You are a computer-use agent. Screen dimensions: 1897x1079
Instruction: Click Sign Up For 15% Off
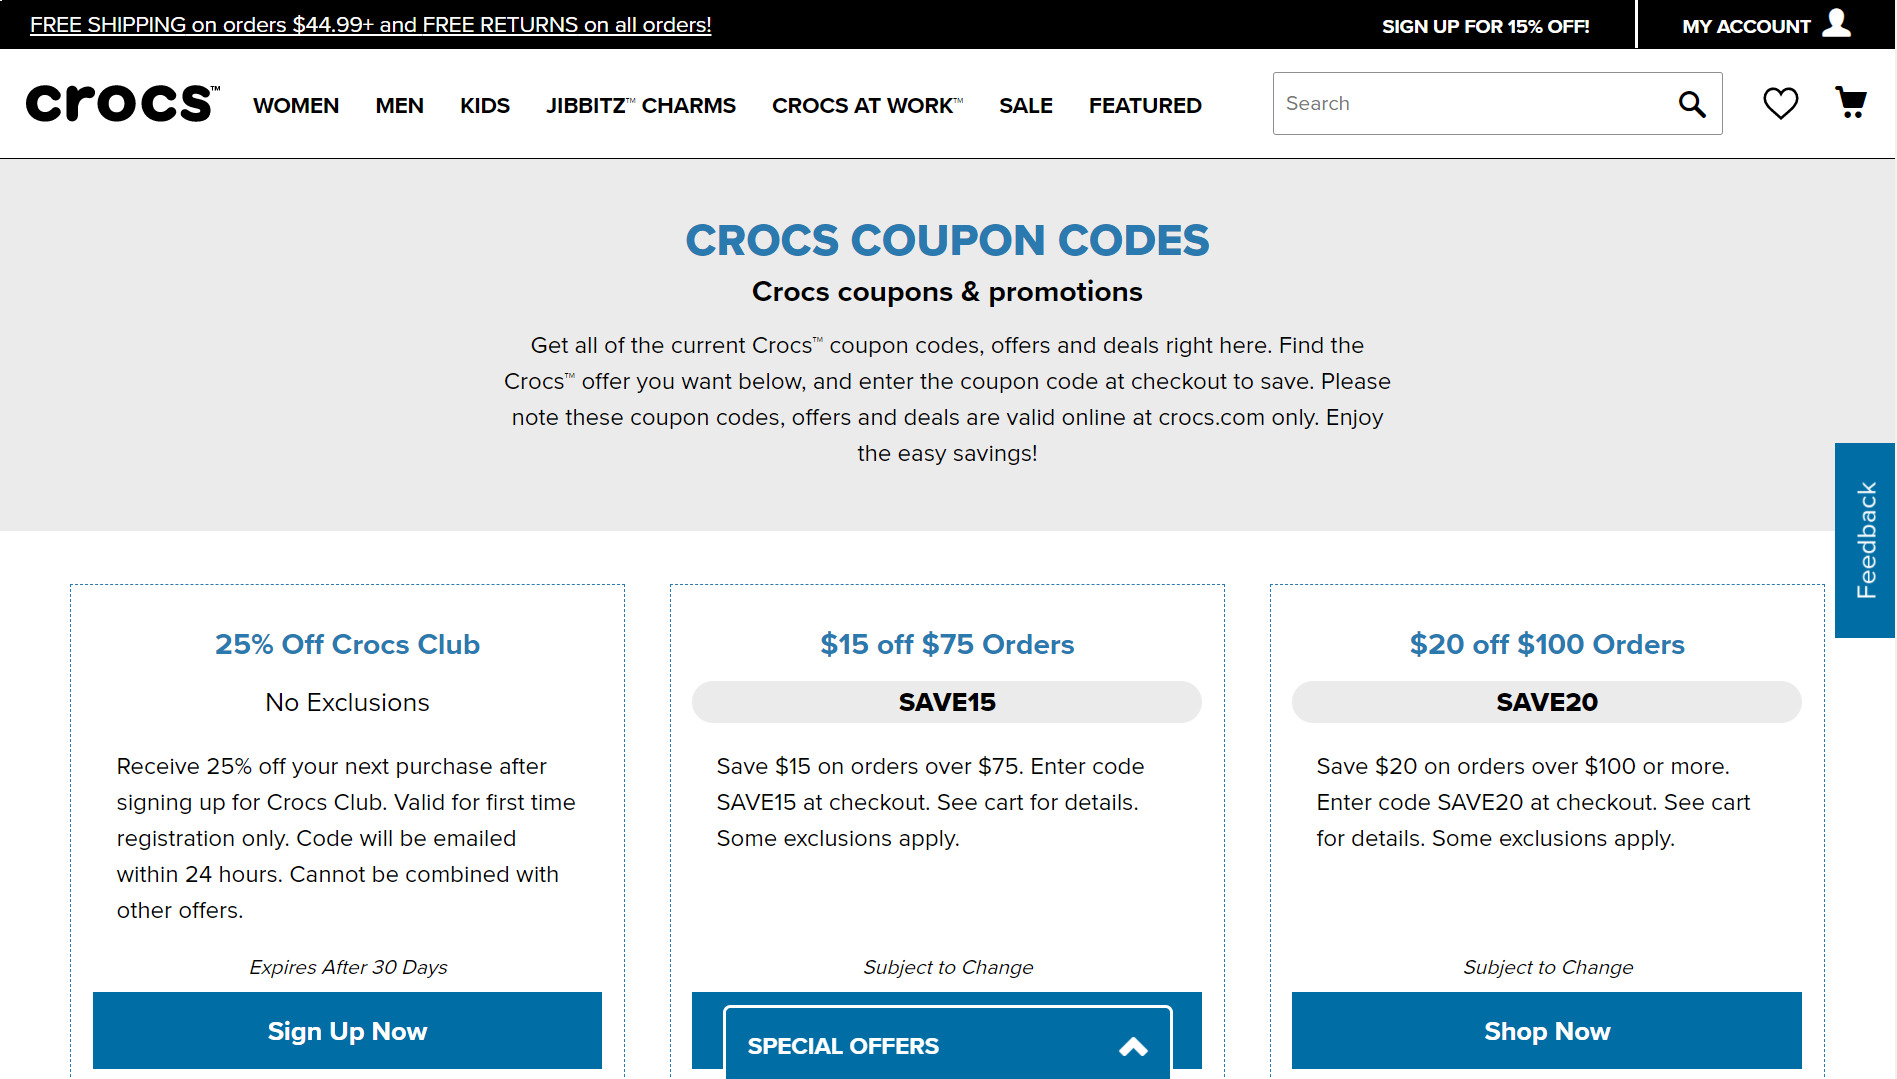1485,26
